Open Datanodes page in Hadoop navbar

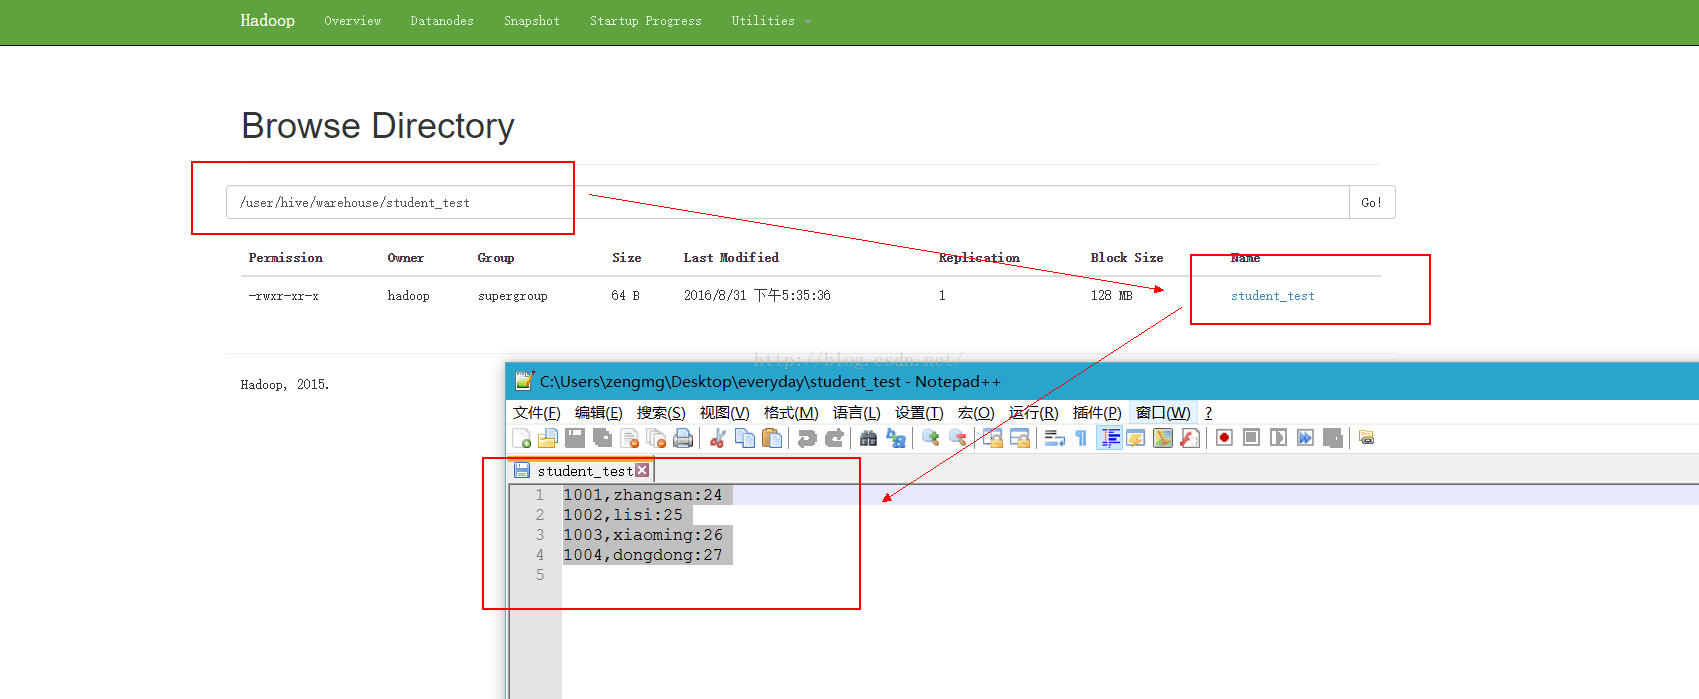442,21
